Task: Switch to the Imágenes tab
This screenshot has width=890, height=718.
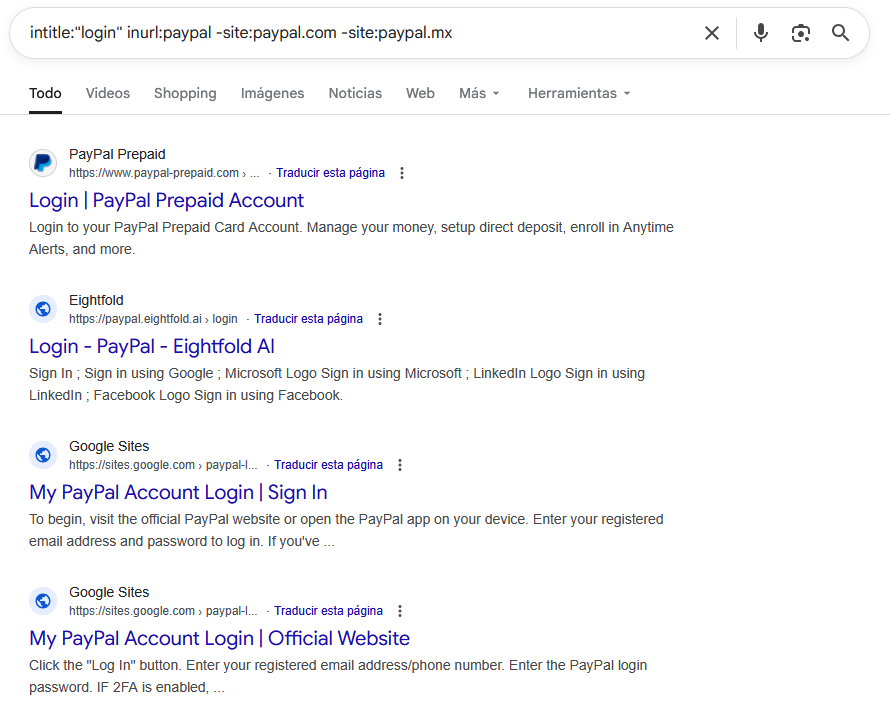Action: click(272, 93)
